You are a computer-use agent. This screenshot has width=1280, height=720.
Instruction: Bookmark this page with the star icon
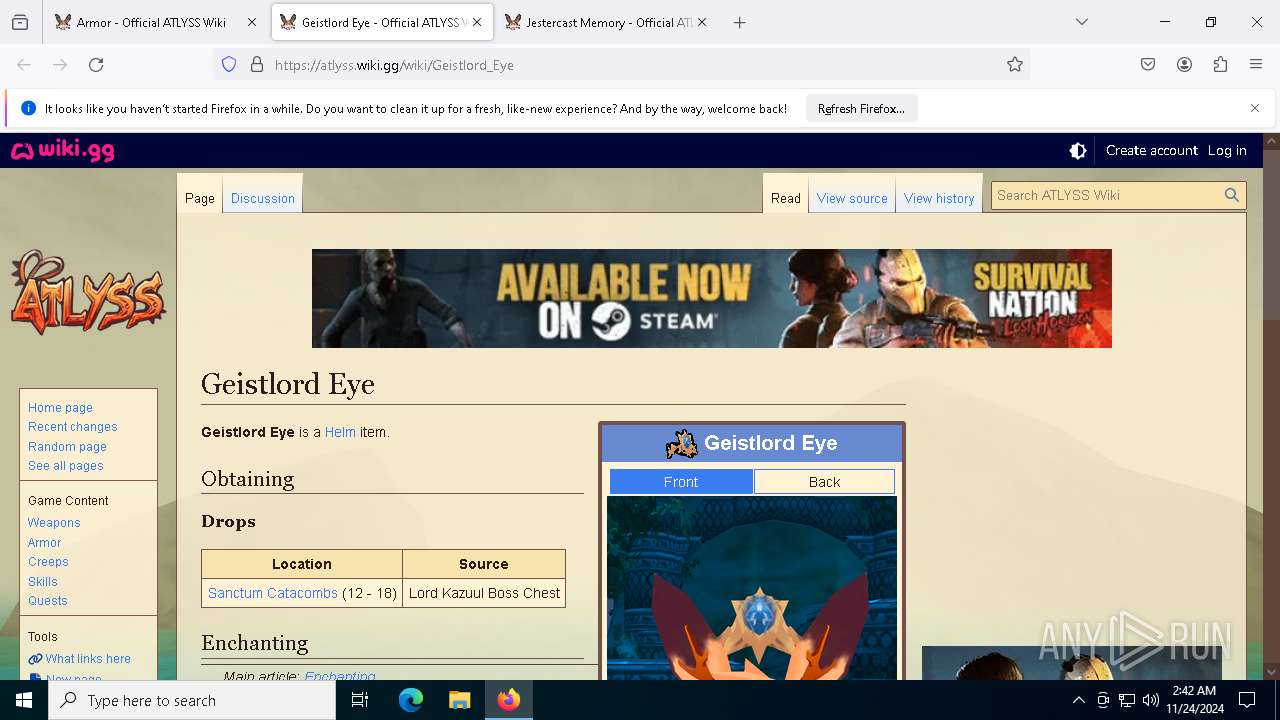pyautogui.click(x=1015, y=65)
